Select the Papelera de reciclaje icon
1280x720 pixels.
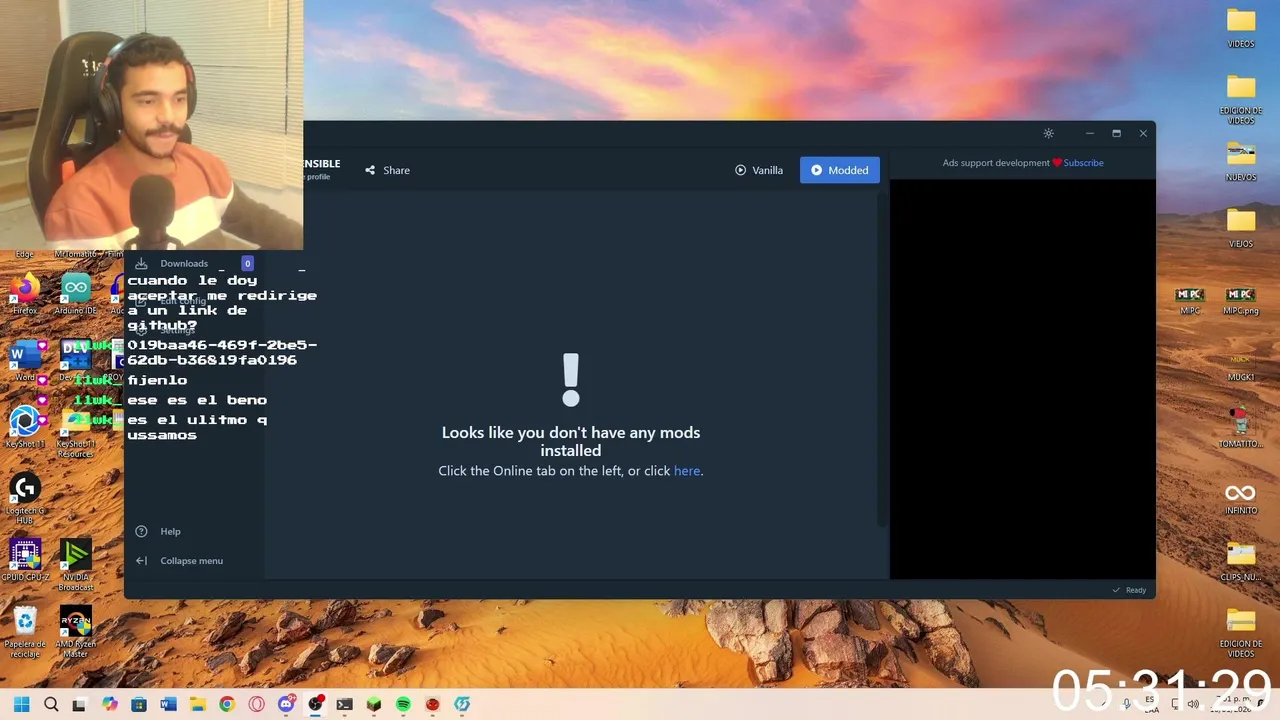tap(25, 632)
